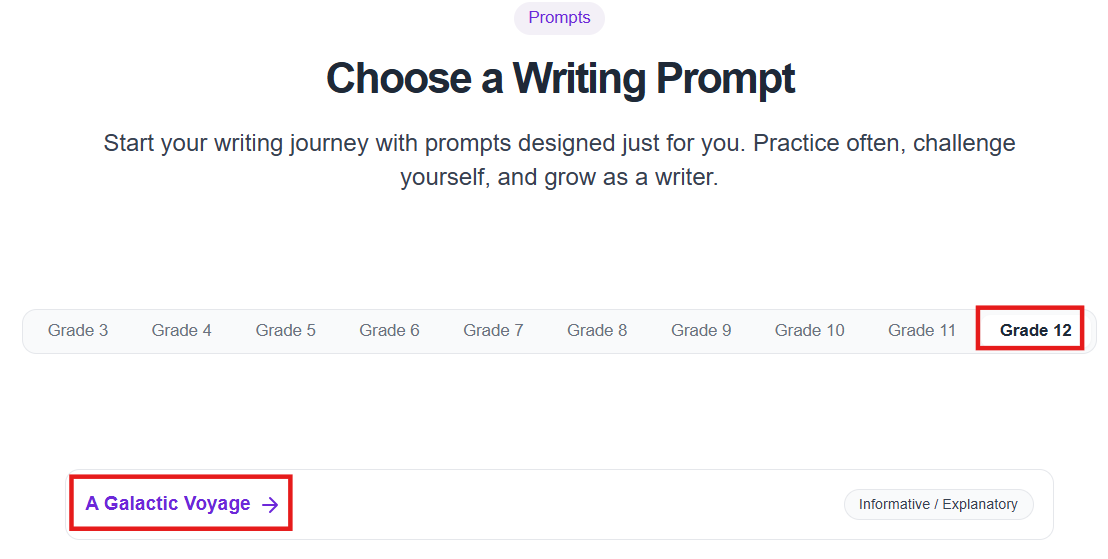Viewport: 1108px width, 559px height.
Task: Show Grade 6 writing prompts
Action: click(389, 331)
